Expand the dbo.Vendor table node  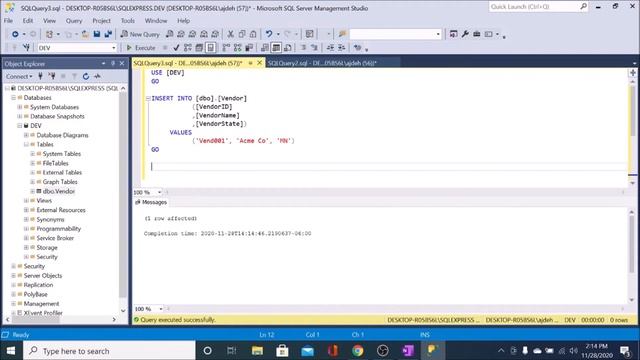coord(33,191)
